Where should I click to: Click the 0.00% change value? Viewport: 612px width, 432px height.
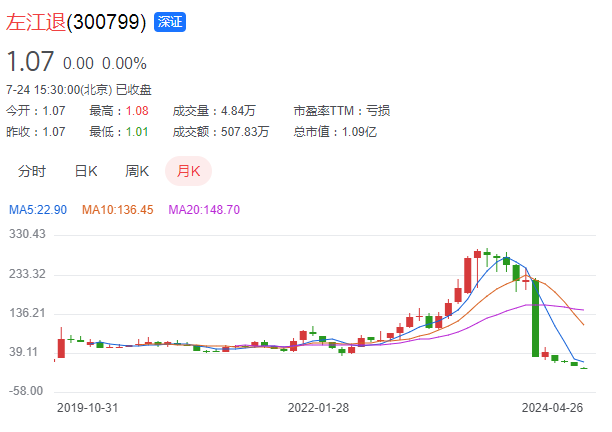(x=124, y=64)
